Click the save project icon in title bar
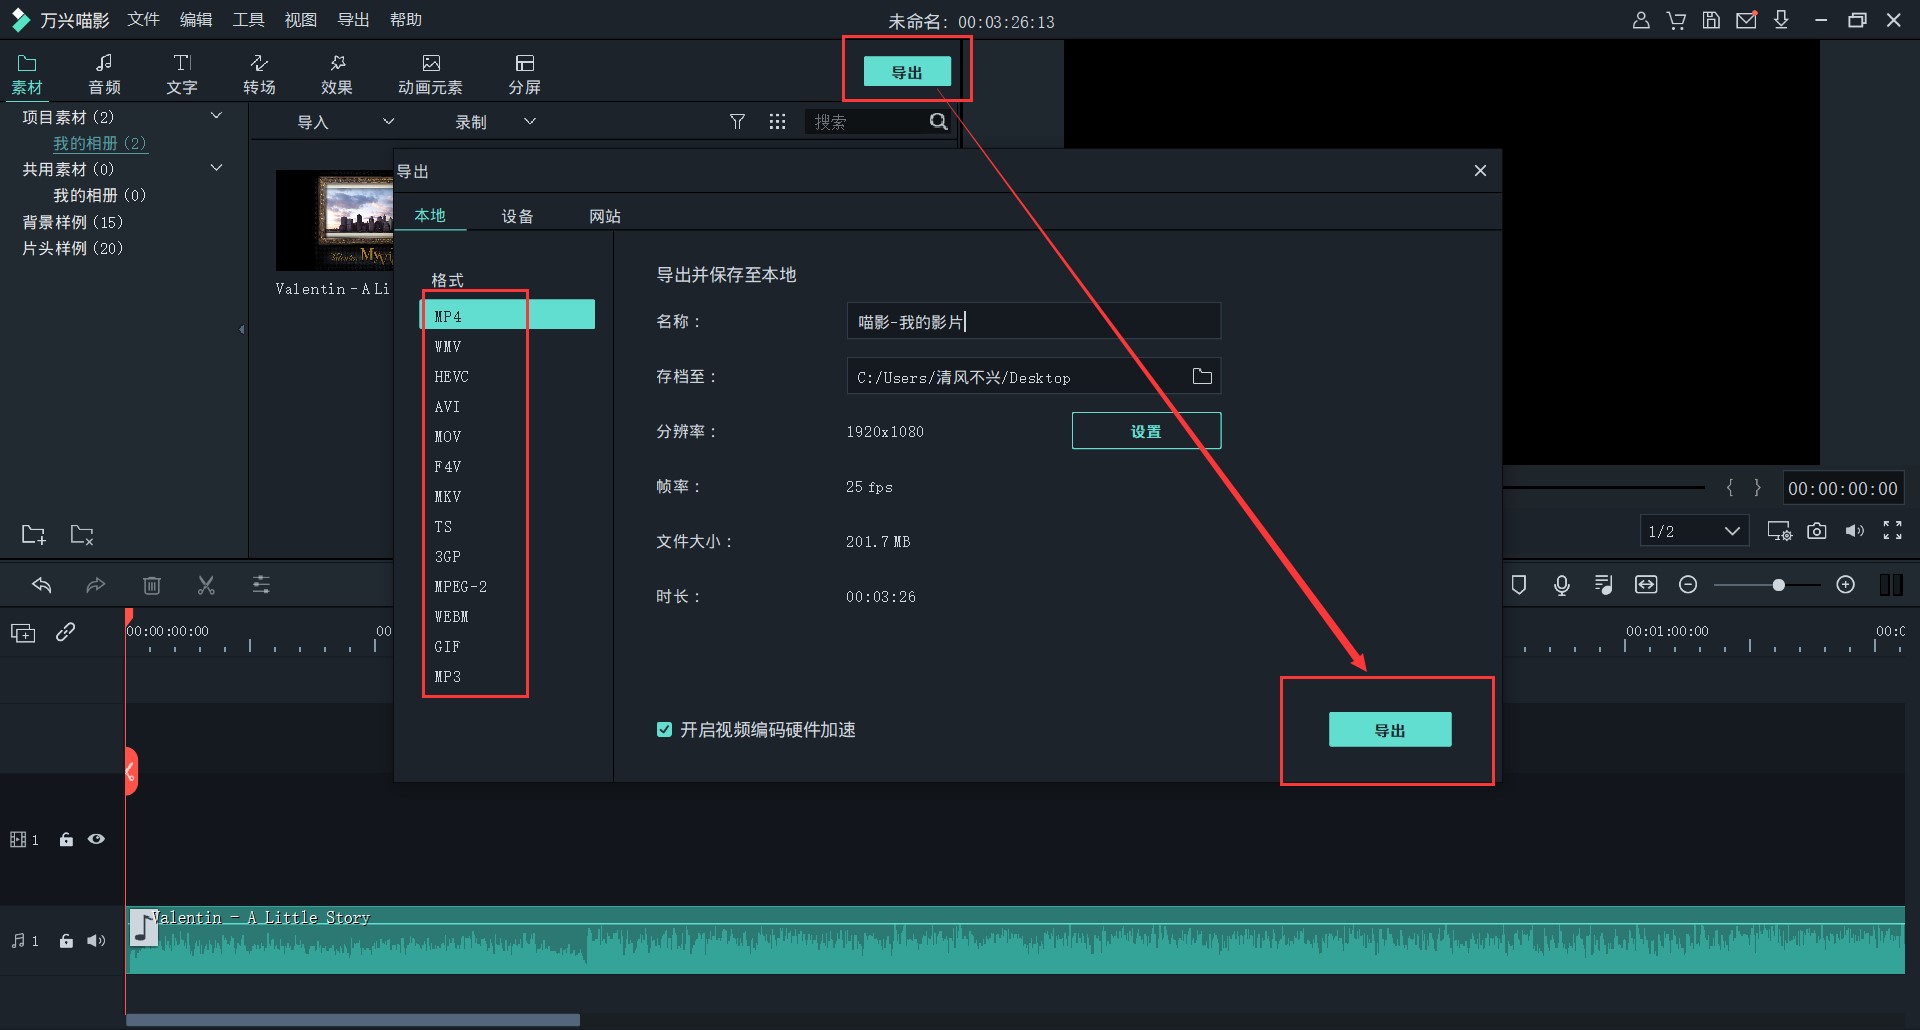This screenshot has width=1920, height=1030. (1711, 20)
